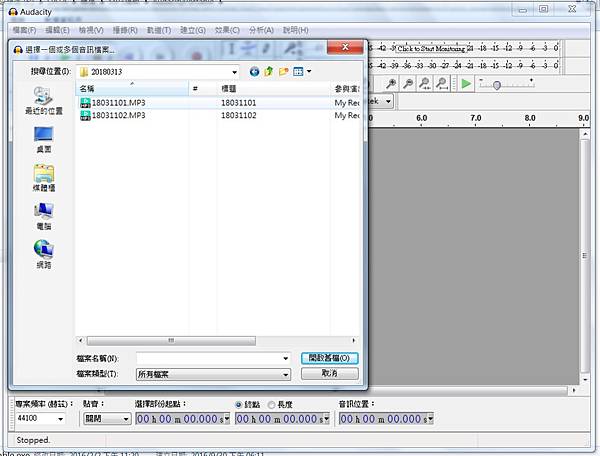The width and height of the screenshot is (600, 456).
Task: Click the Audacity Fit Selection zoom icon
Action: [x=425, y=83]
